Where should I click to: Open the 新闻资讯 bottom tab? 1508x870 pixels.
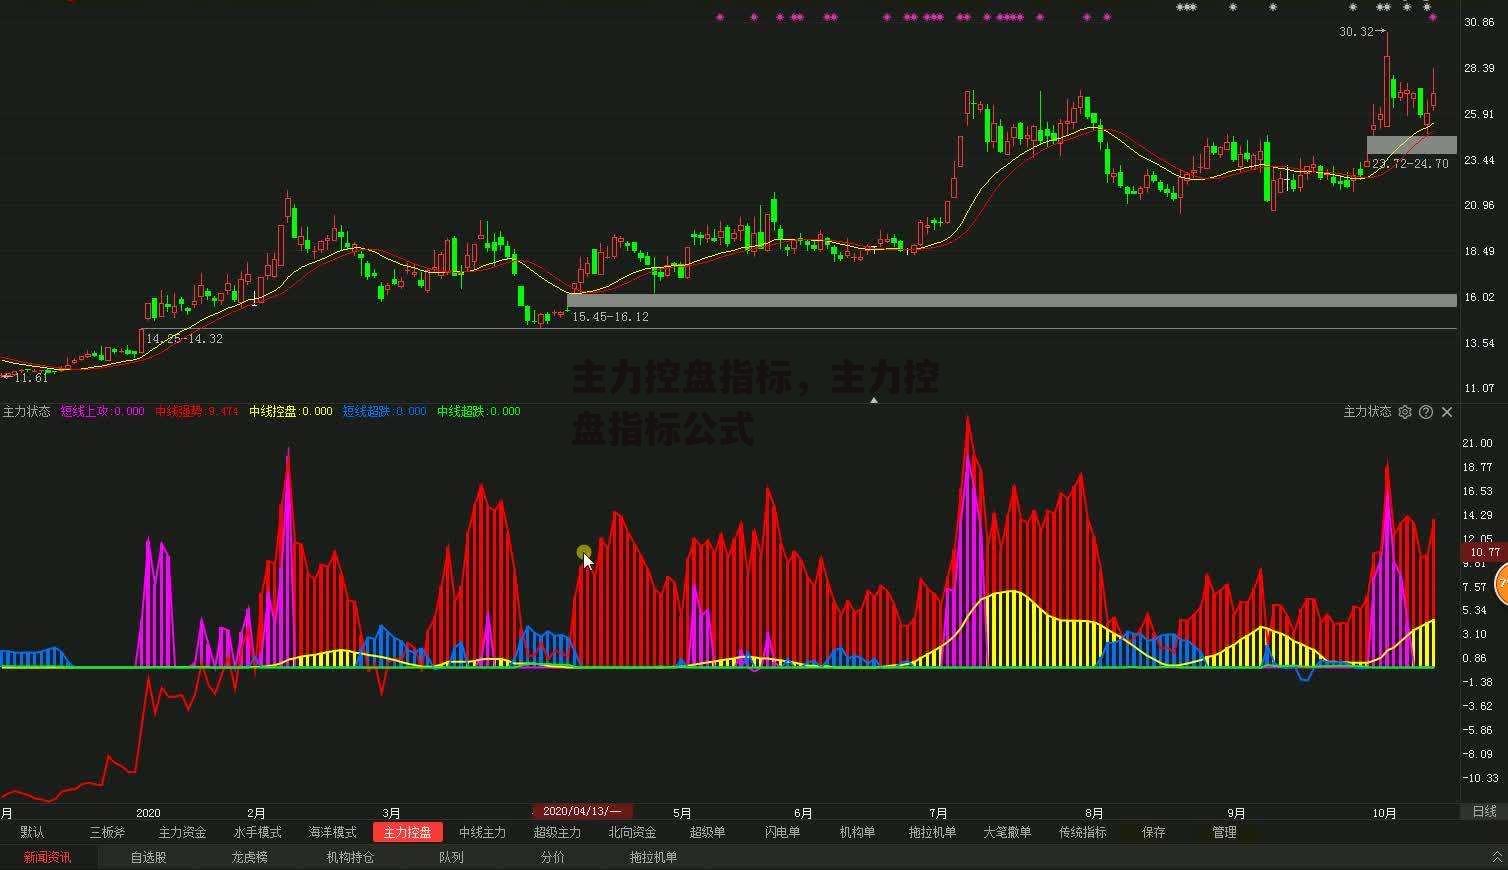(48, 857)
